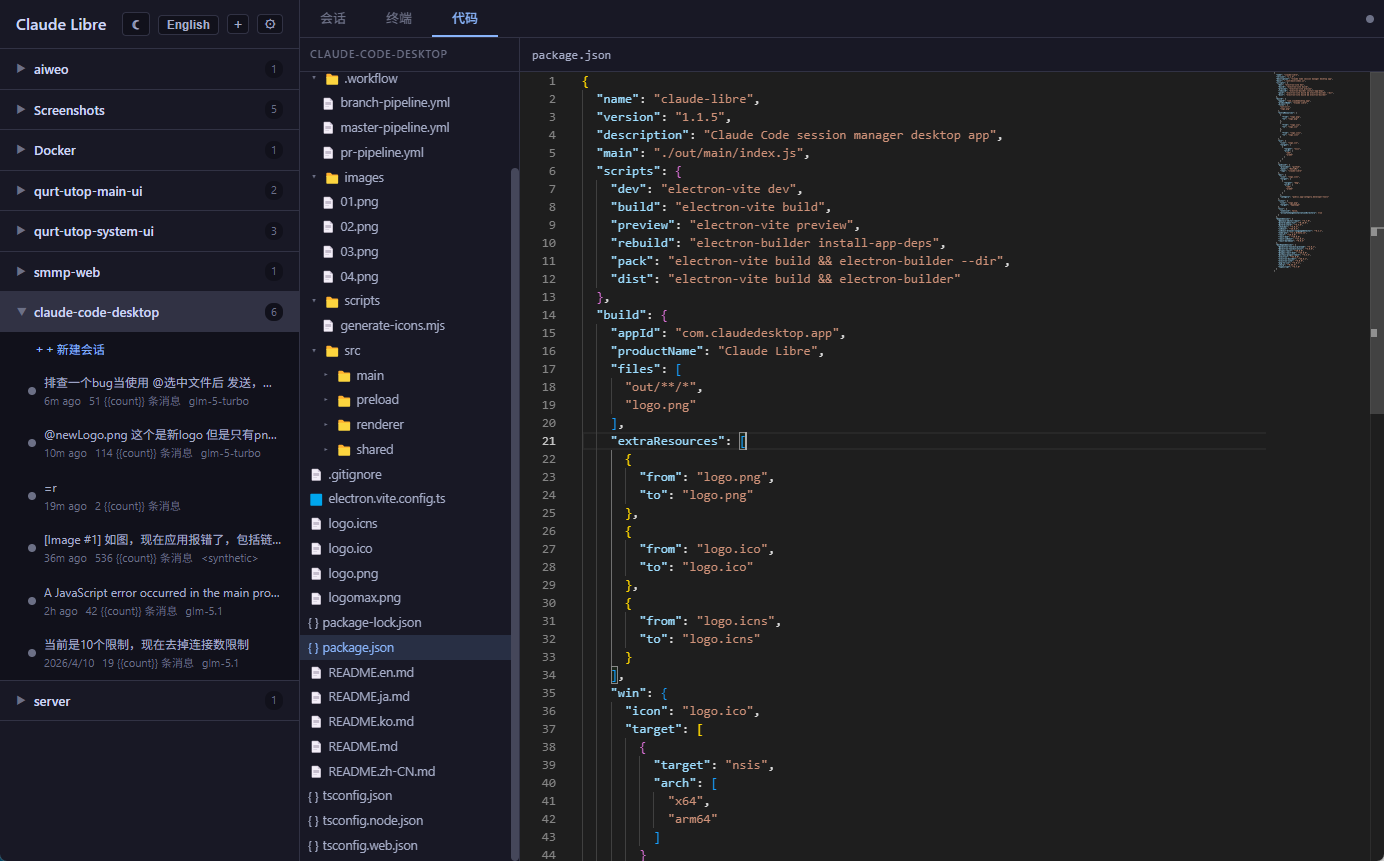
Task: Collapse the .workflow folder chevron
Action: (x=314, y=79)
